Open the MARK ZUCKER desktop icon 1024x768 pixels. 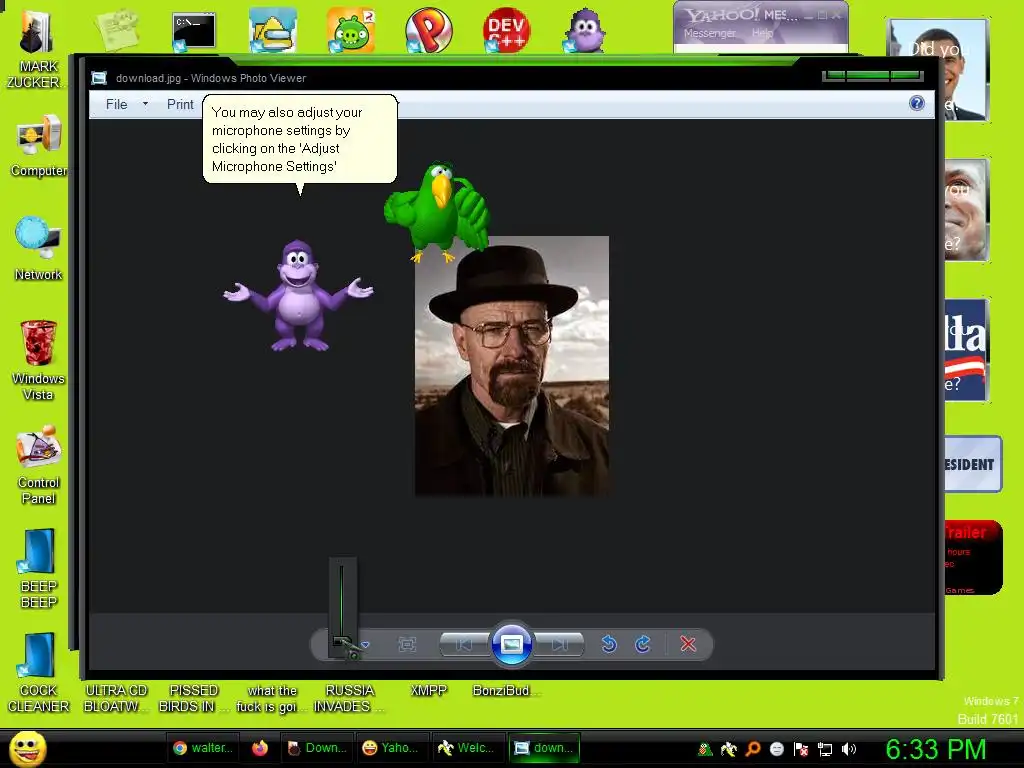click(x=37, y=50)
